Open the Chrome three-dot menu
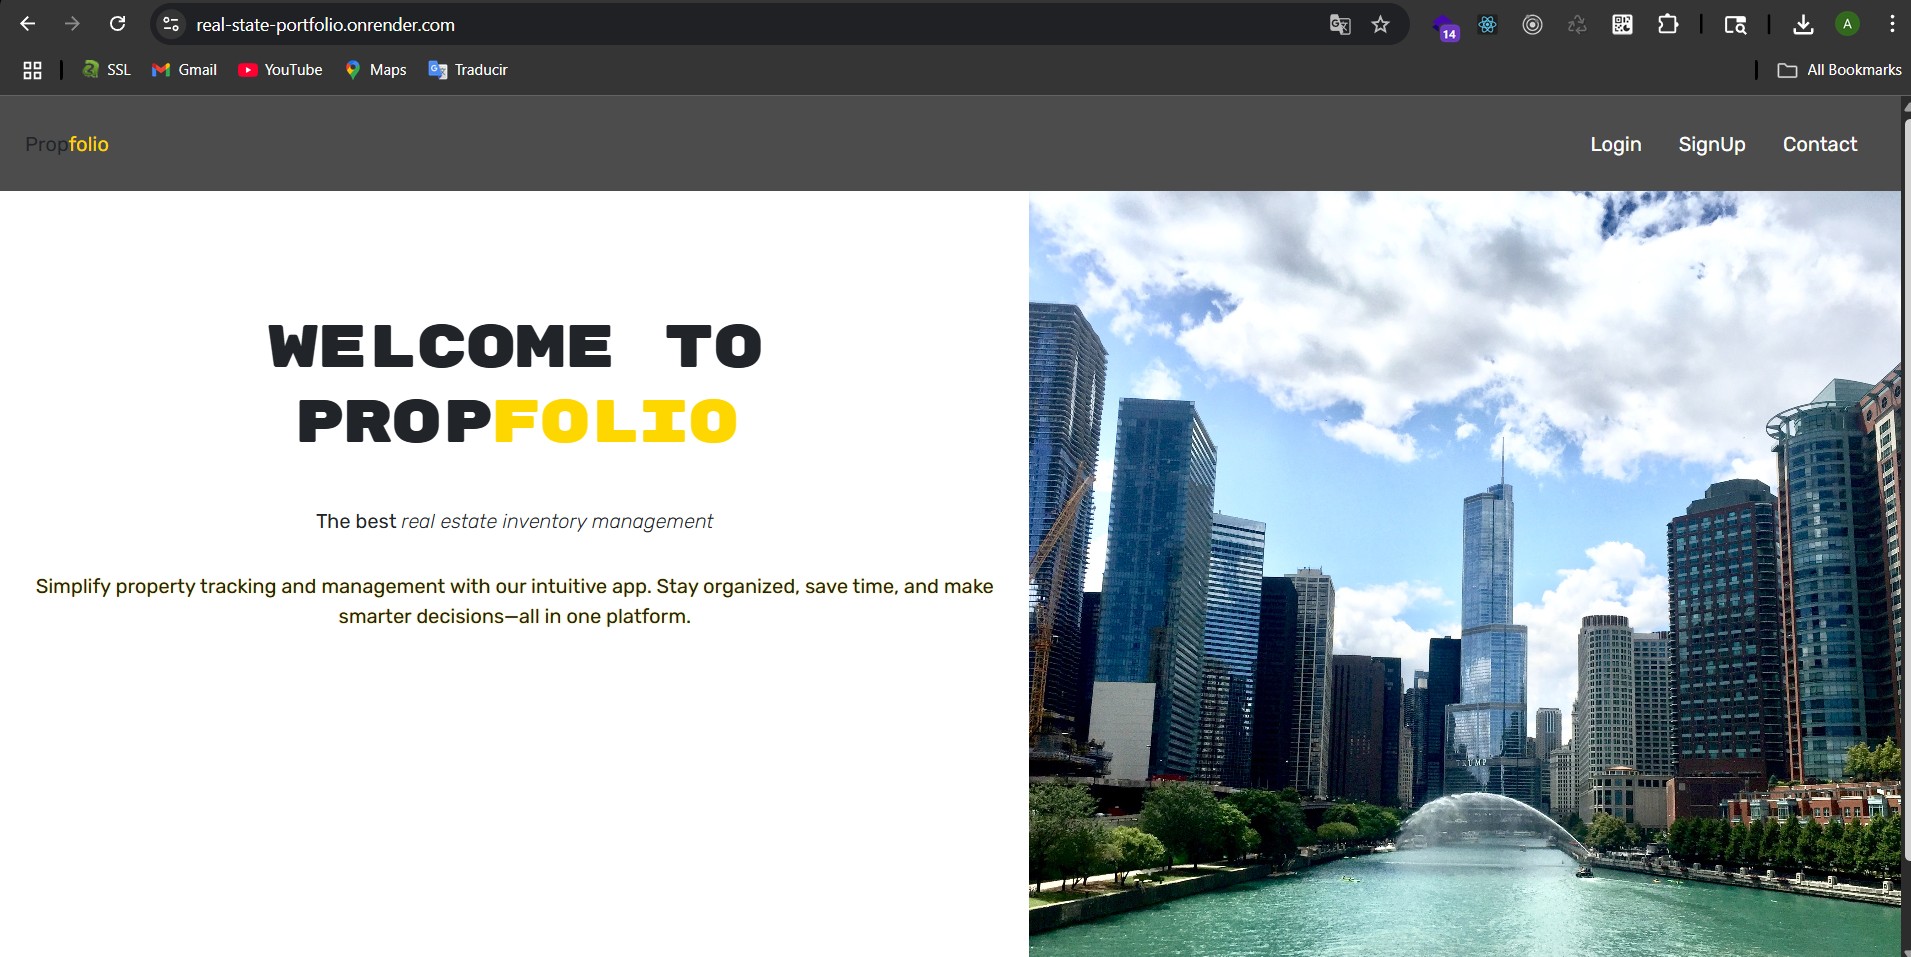Viewport: 1911px width, 957px height. click(1891, 25)
